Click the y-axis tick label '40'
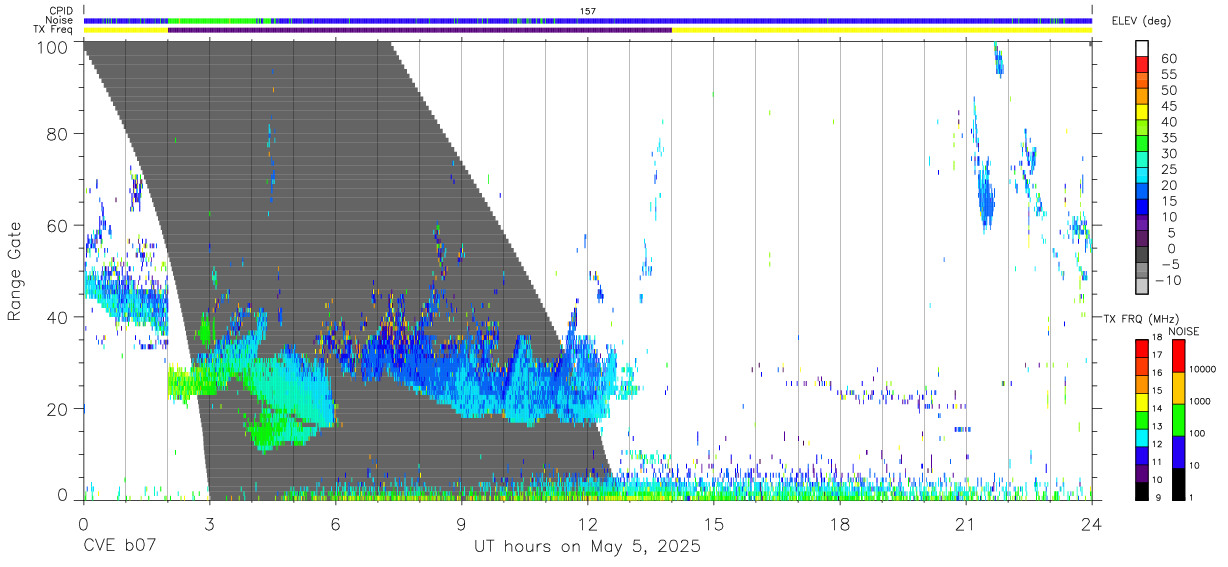The width and height of the screenshot is (1228, 567). tap(59, 317)
